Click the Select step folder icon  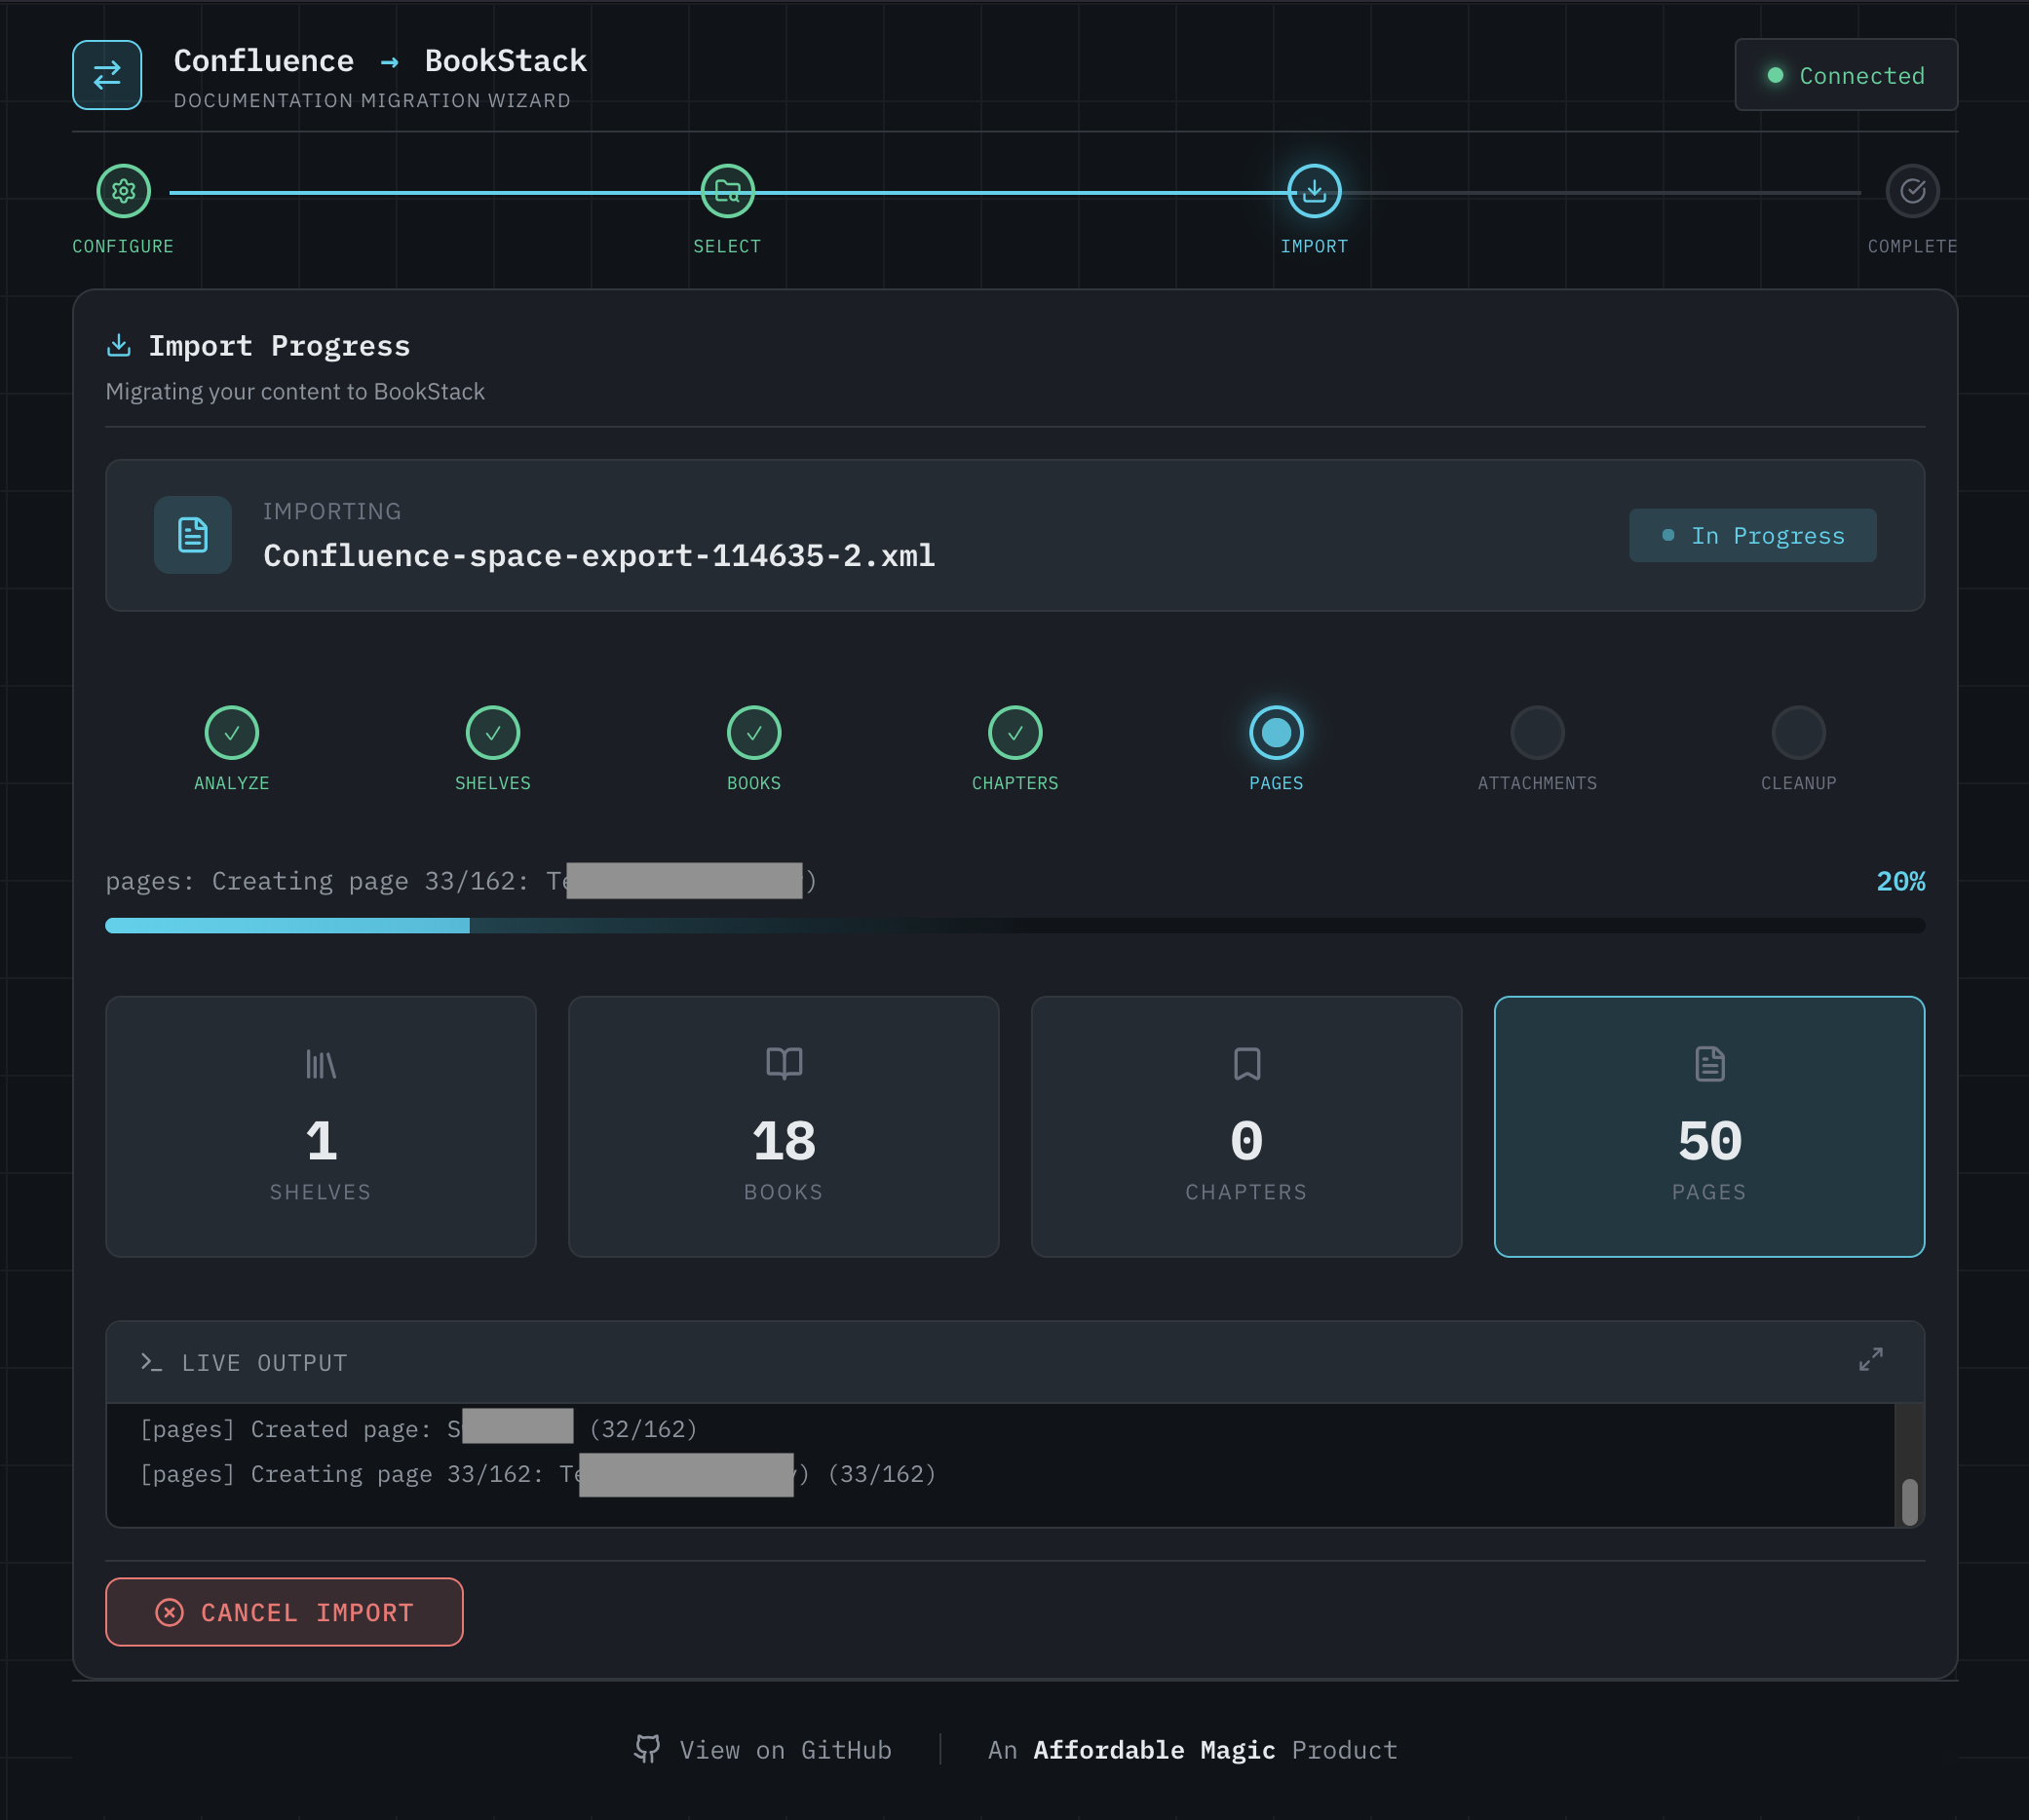click(727, 191)
